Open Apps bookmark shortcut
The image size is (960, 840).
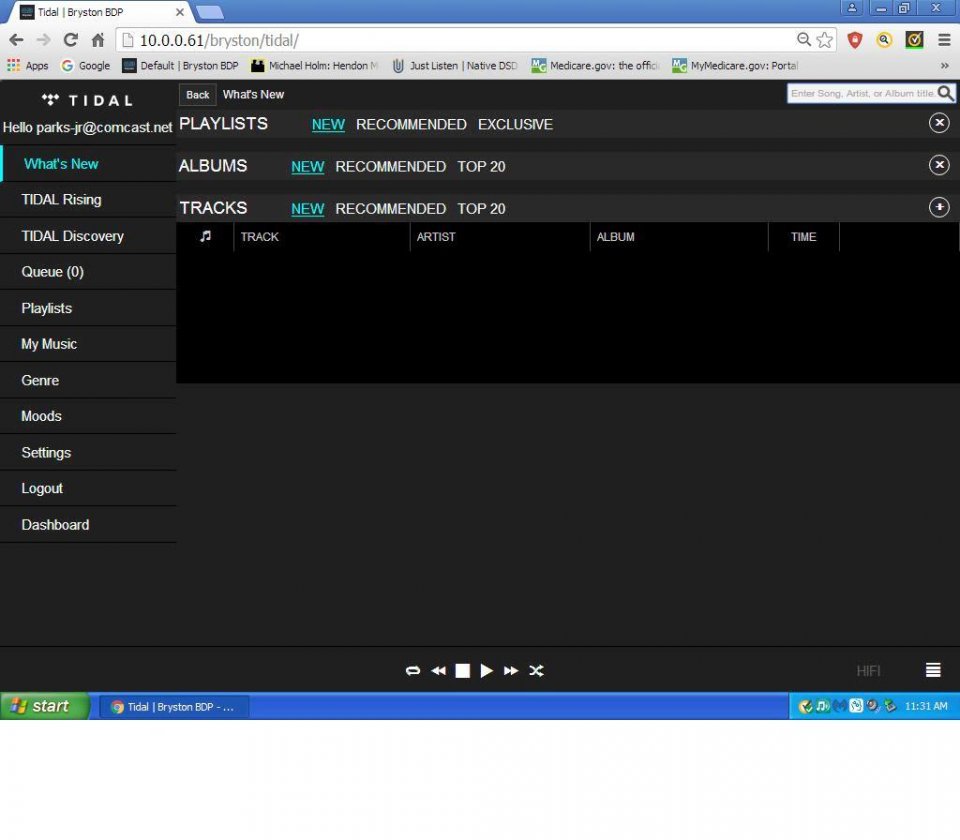point(28,66)
